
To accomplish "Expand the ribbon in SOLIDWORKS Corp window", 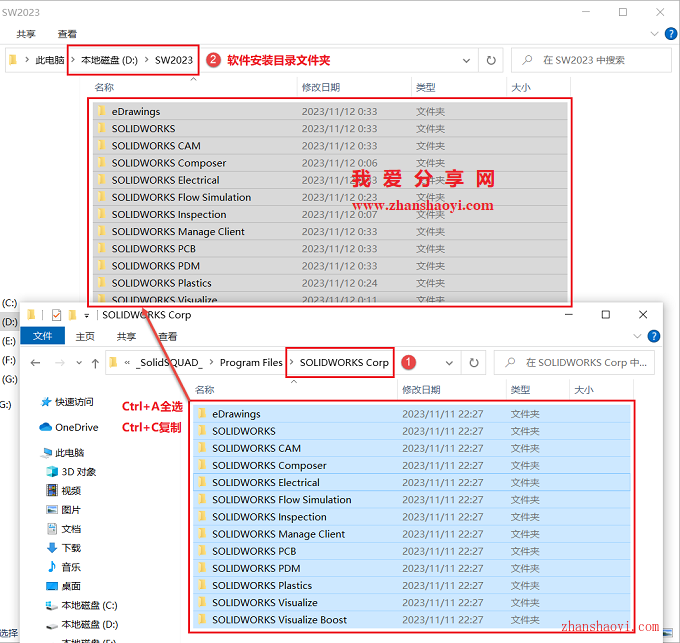I will click(x=637, y=336).
